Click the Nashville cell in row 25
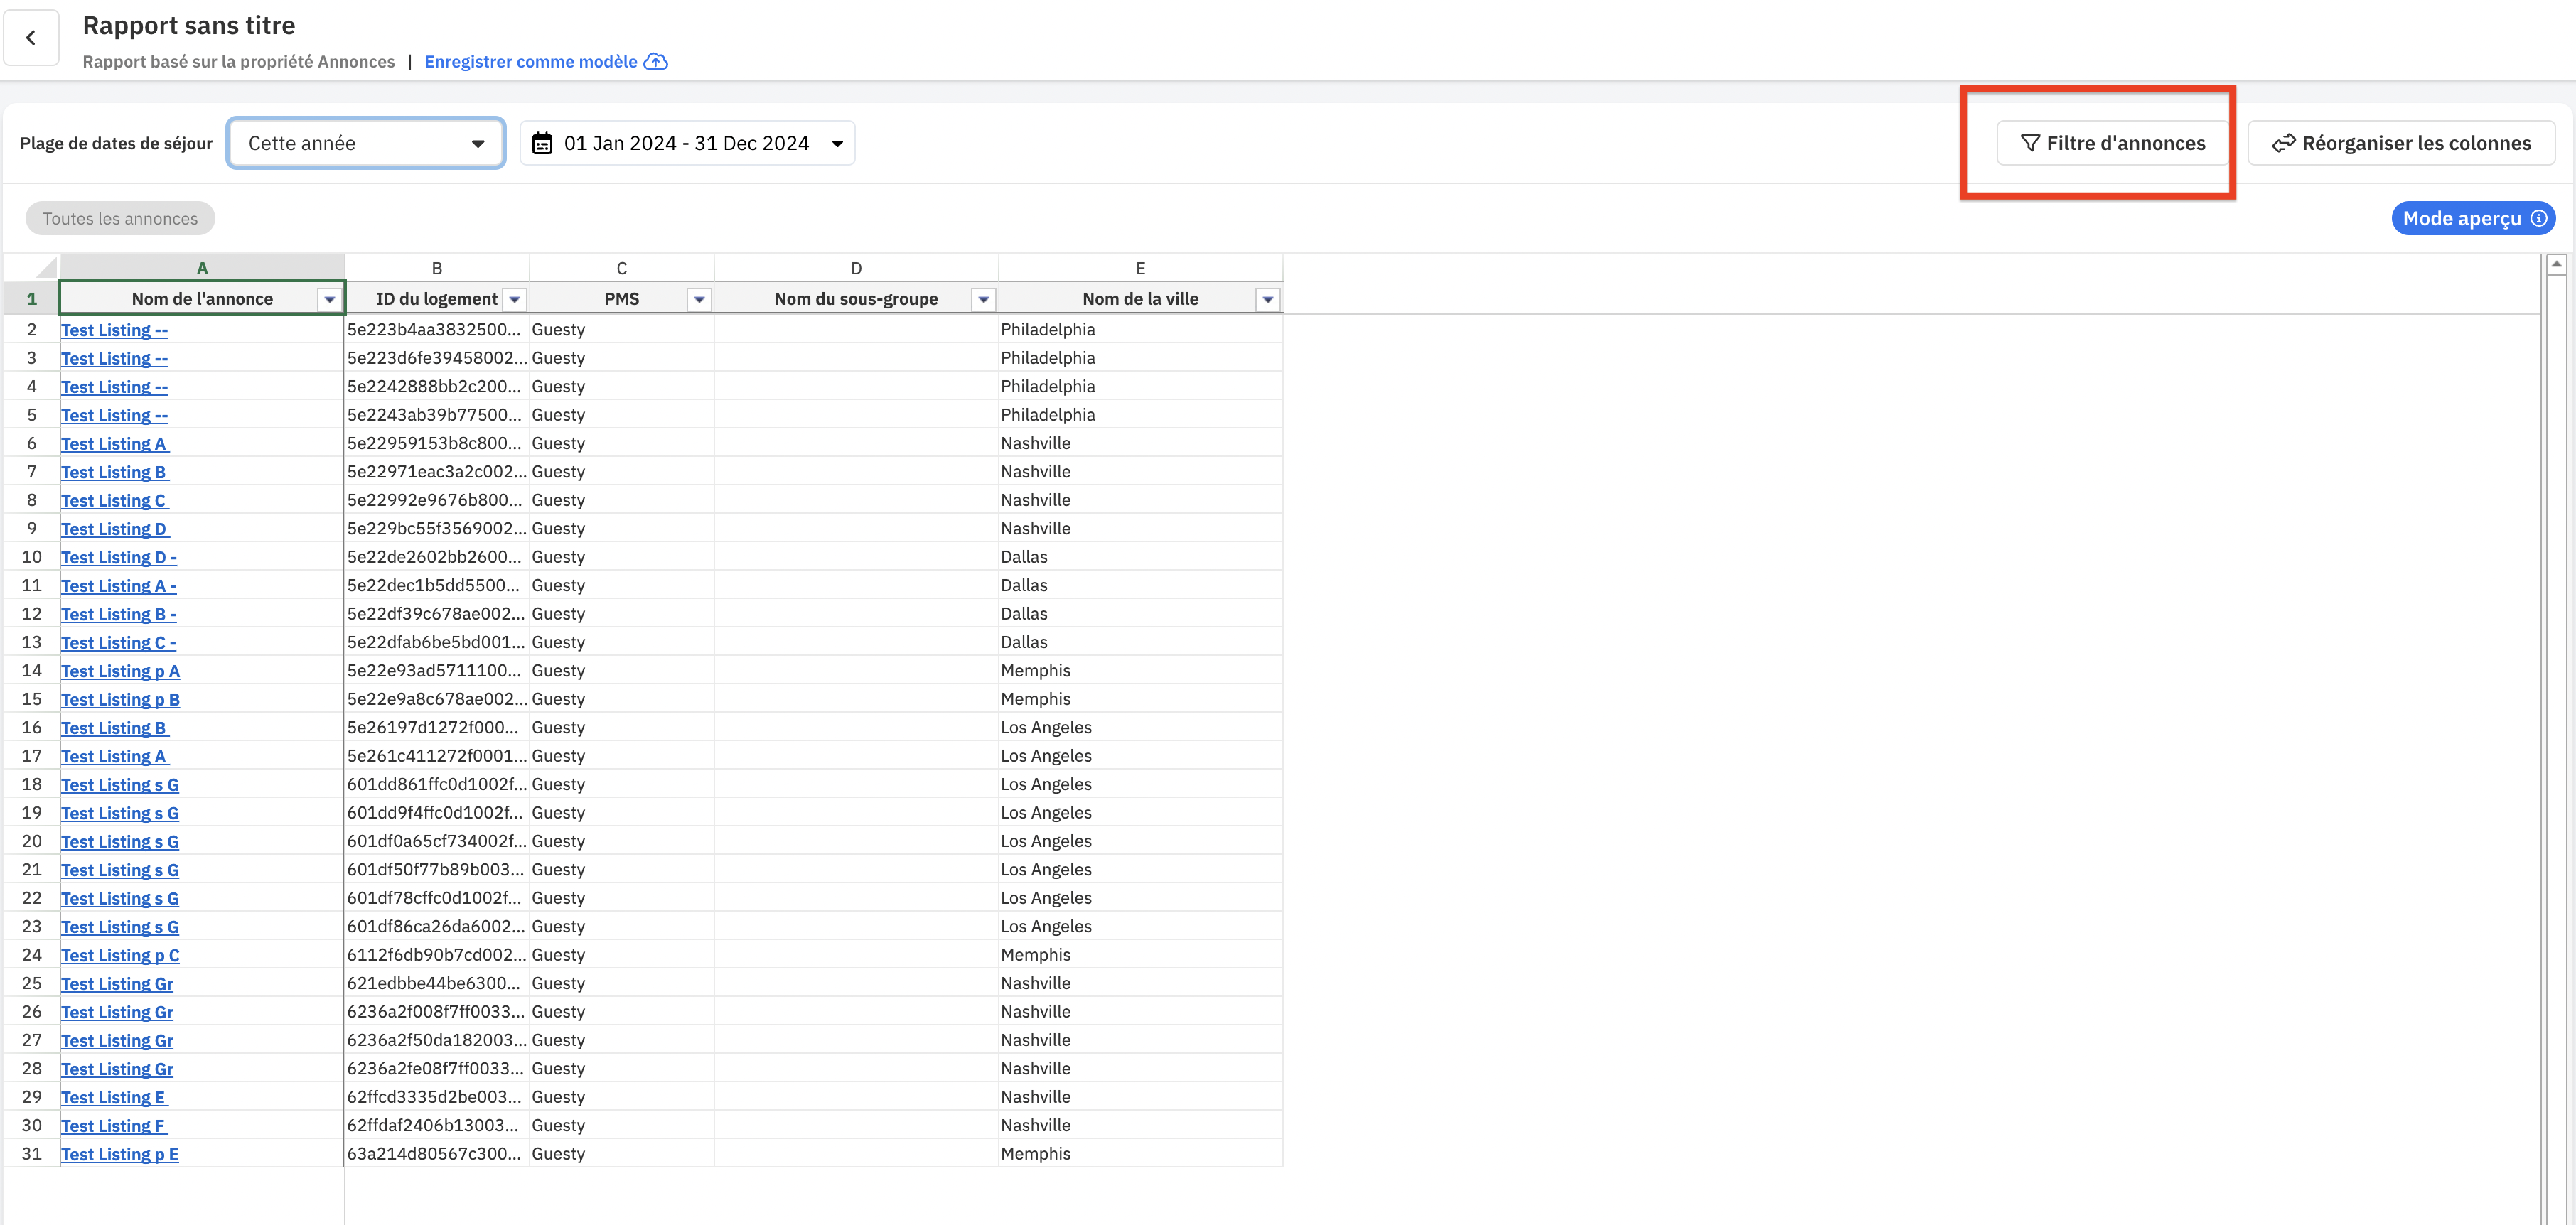The height and width of the screenshot is (1225, 2576). pyautogui.click(x=1140, y=983)
